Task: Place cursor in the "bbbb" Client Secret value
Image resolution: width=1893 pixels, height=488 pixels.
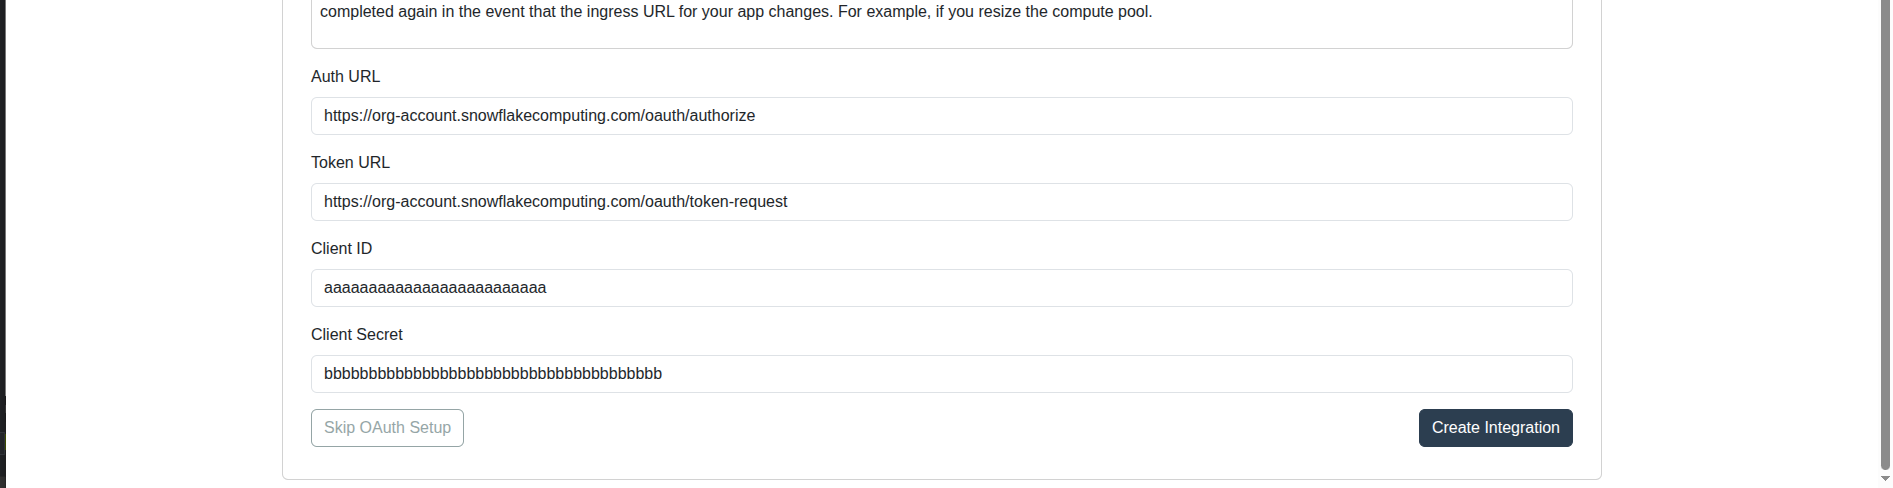Action: (x=492, y=374)
